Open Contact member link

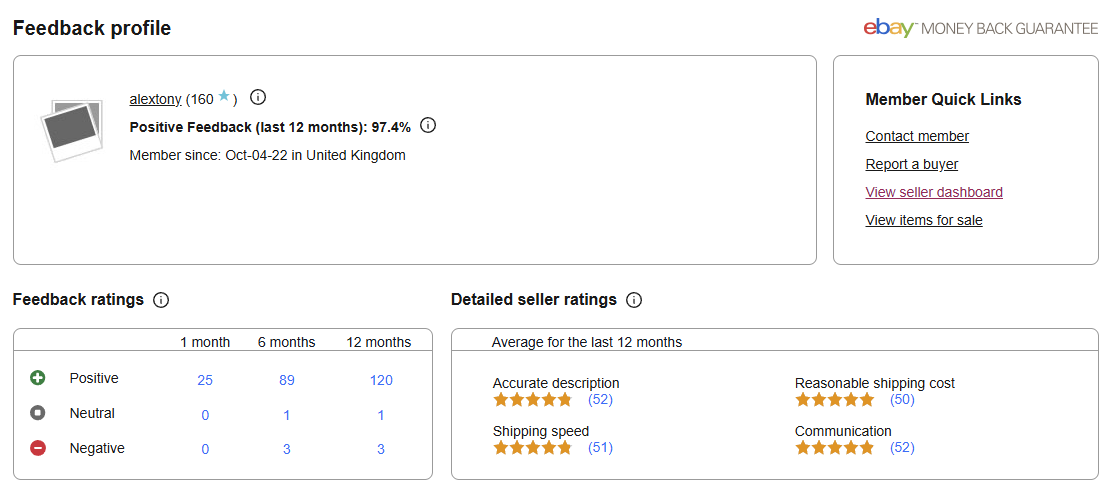coord(917,136)
